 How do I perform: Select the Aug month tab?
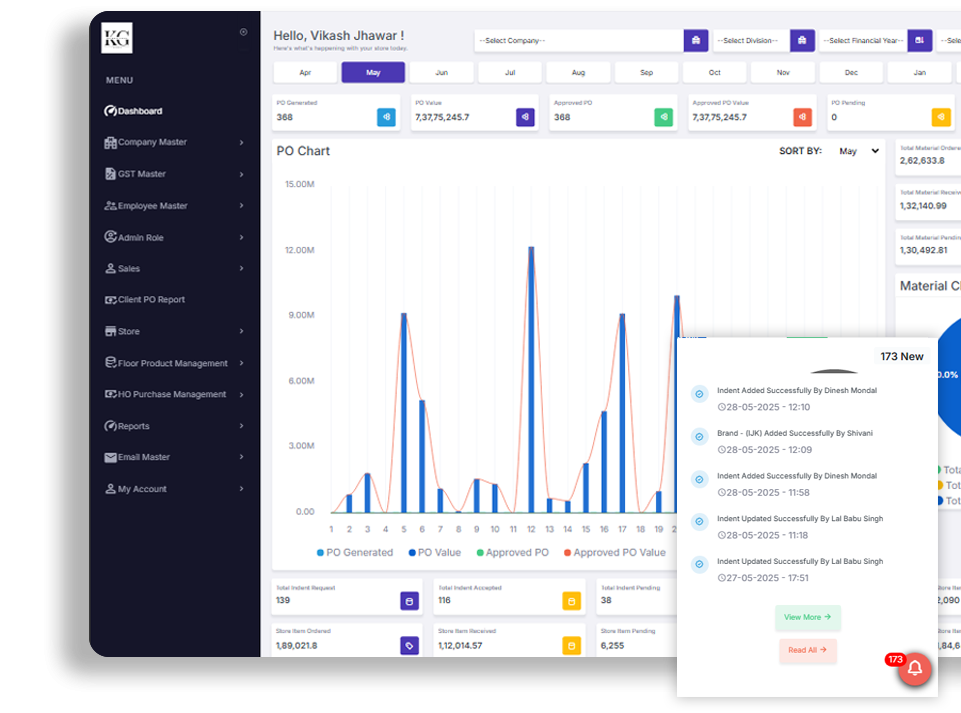point(578,73)
